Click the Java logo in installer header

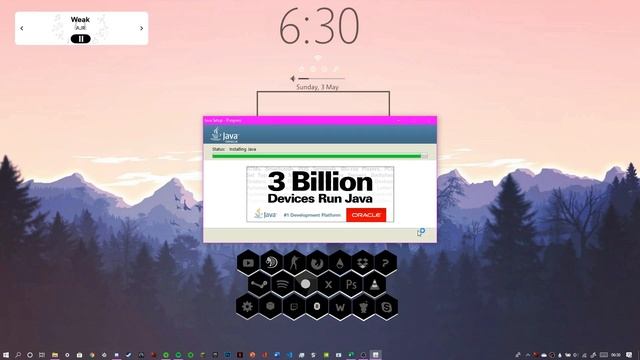tap(225, 135)
